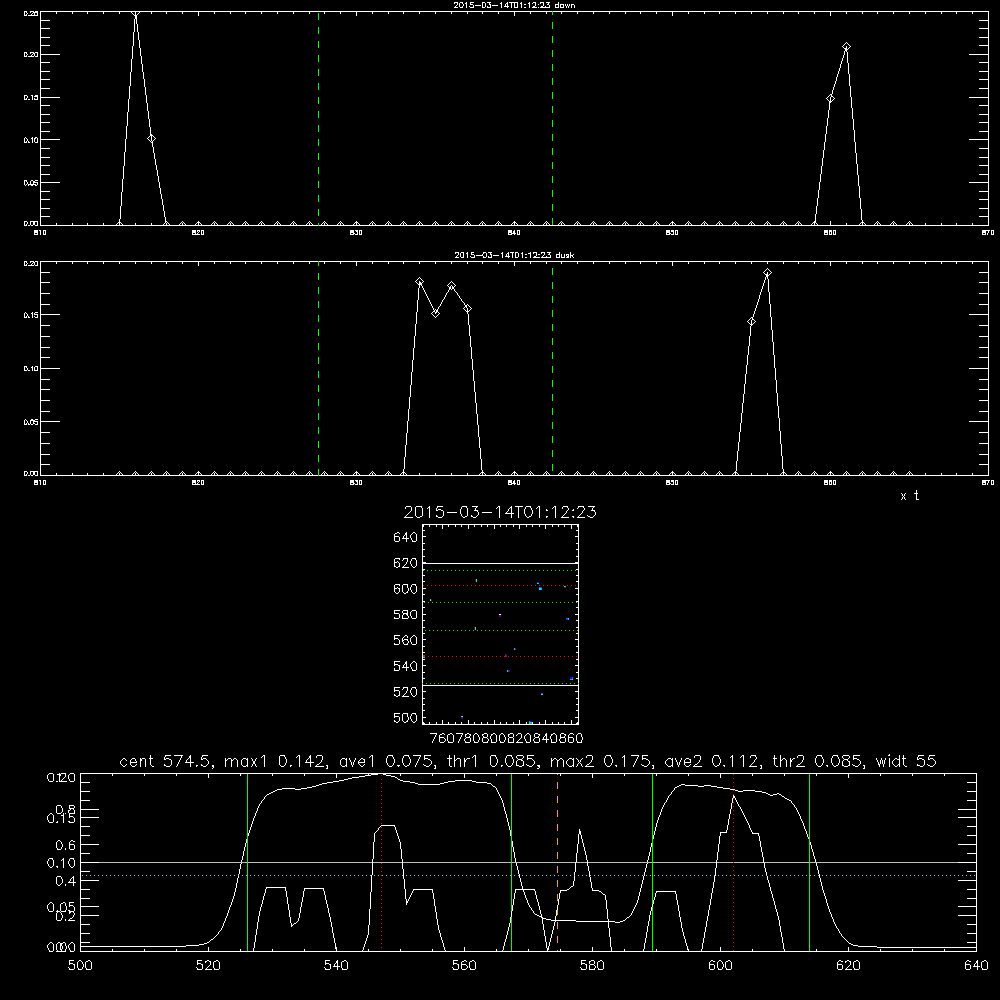Click green vertical line near 614 in bottom plot
Image resolution: width=1000 pixels, height=1000 pixels.
pos(809,862)
